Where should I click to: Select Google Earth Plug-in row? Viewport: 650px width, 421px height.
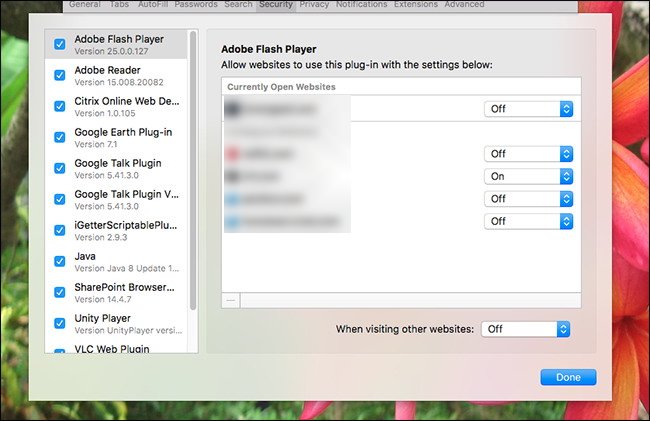116,138
